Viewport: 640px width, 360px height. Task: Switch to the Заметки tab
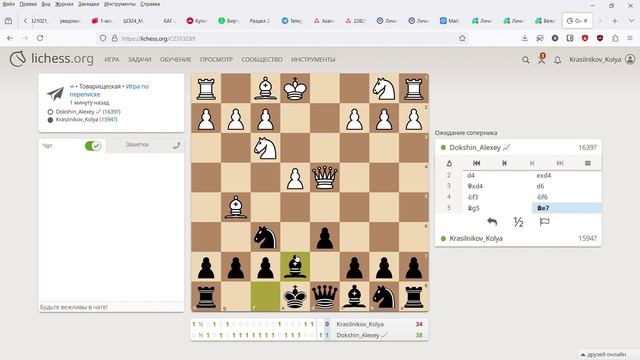pos(137,144)
